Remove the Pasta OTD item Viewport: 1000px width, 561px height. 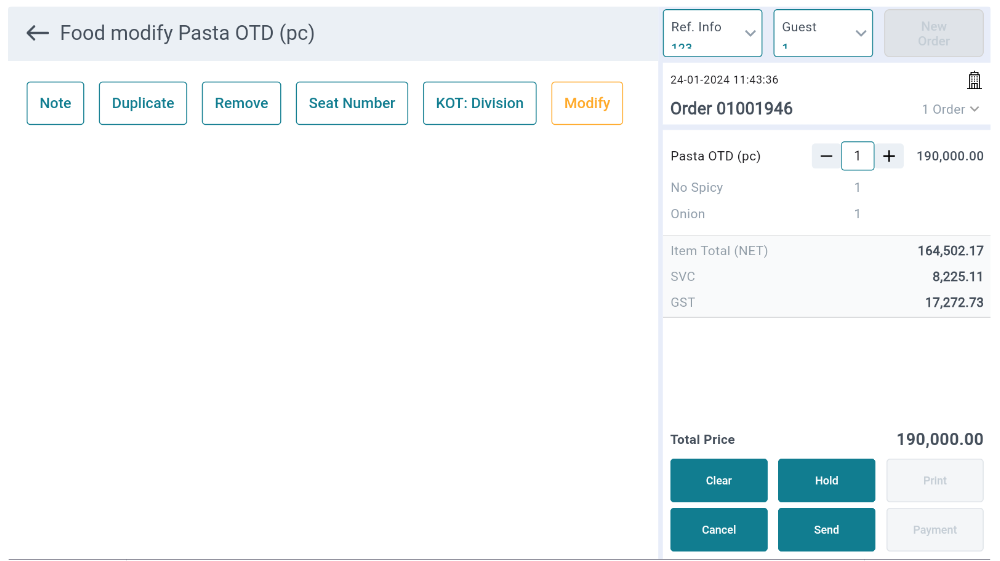[x=241, y=103]
